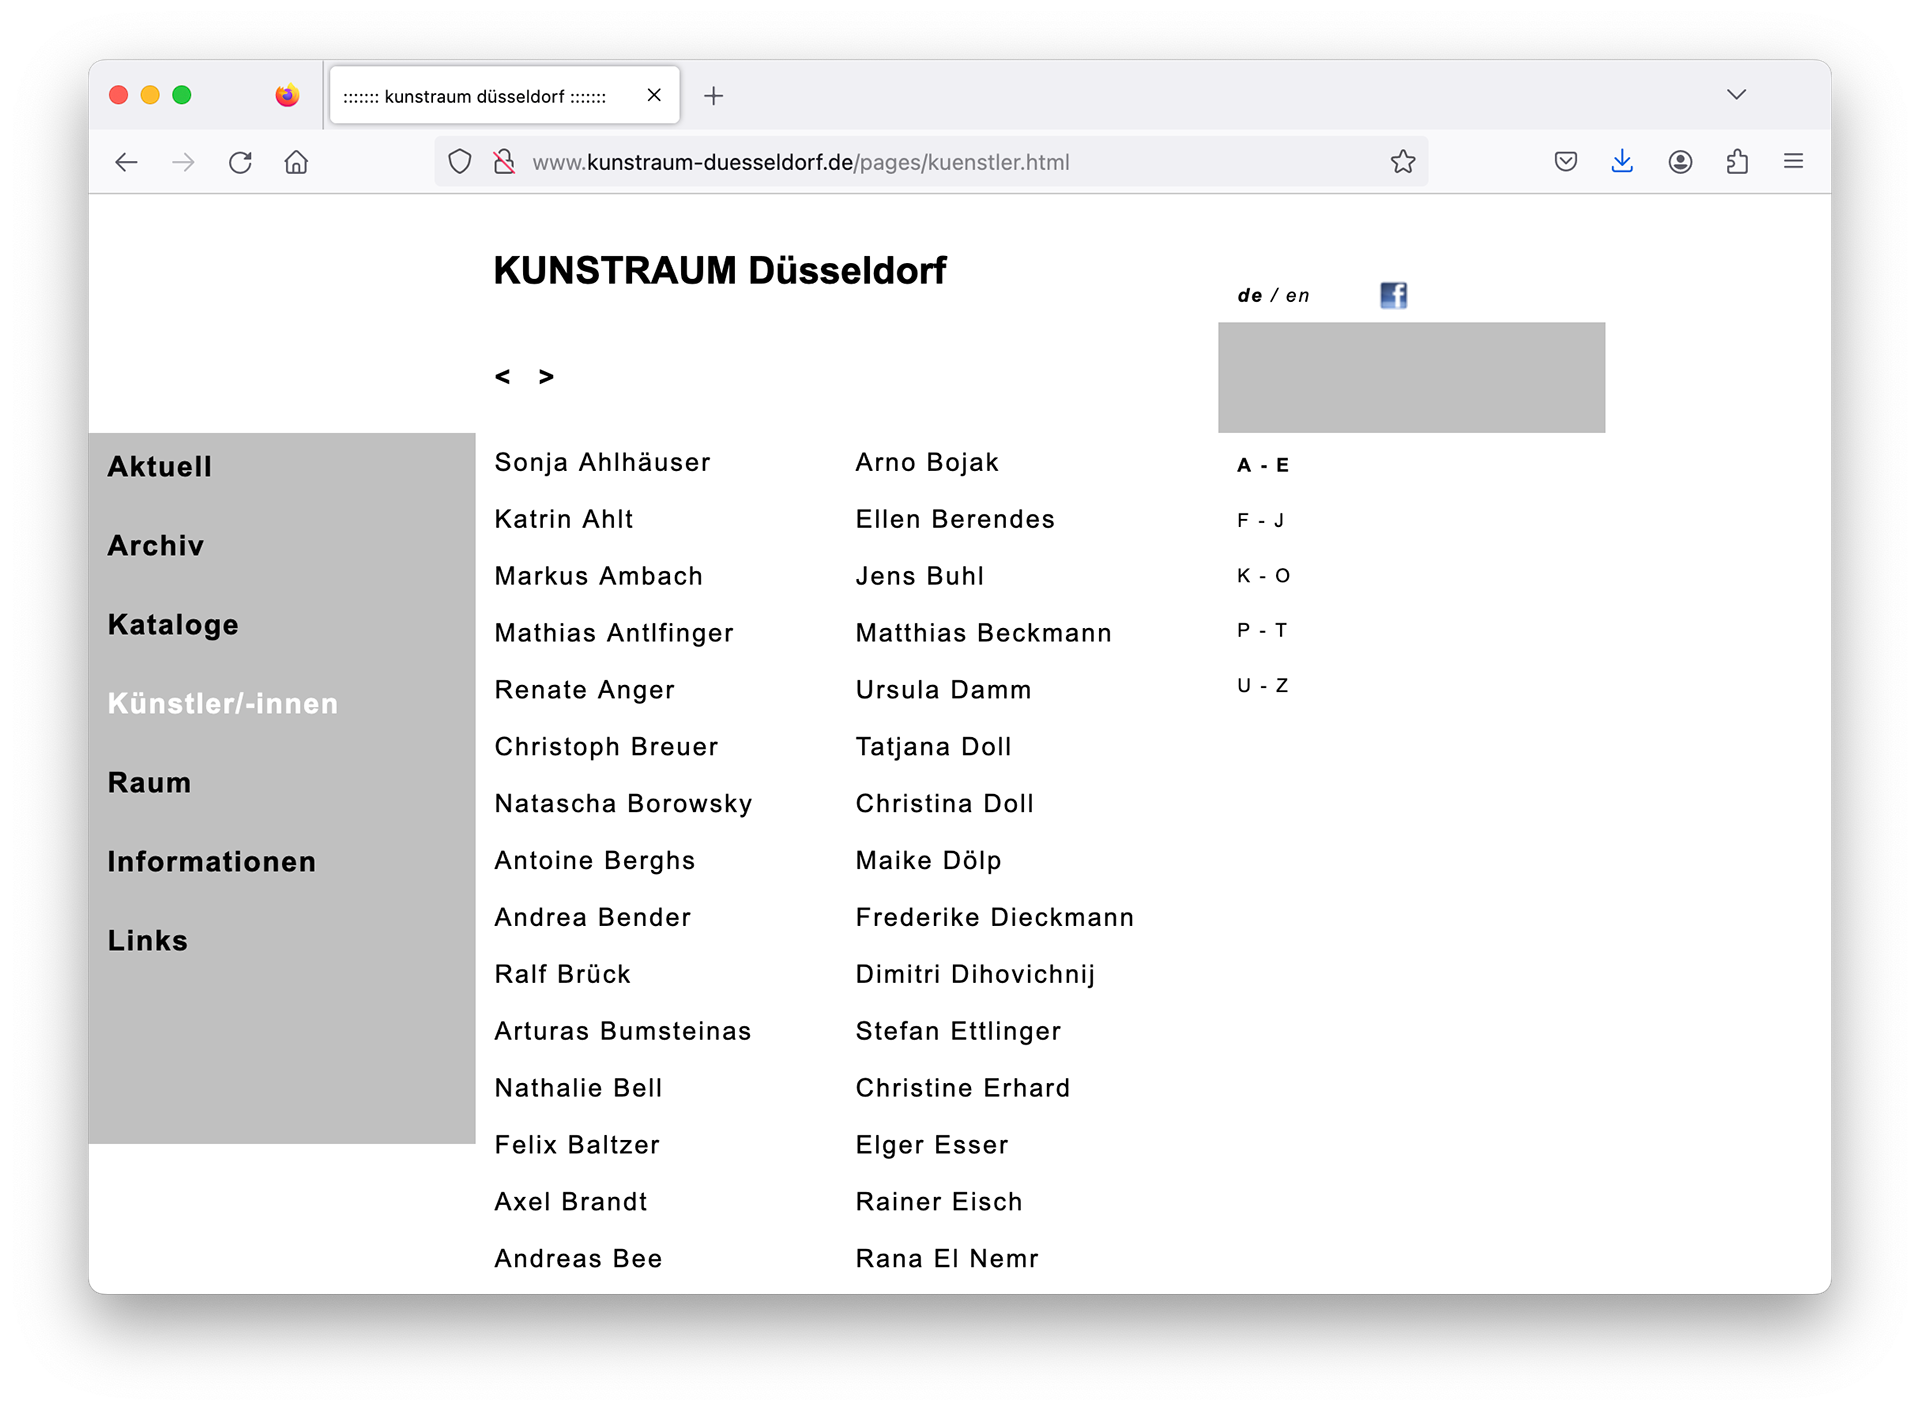Open tracking protection shield icon
1920x1411 pixels.
(x=459, y=162)
